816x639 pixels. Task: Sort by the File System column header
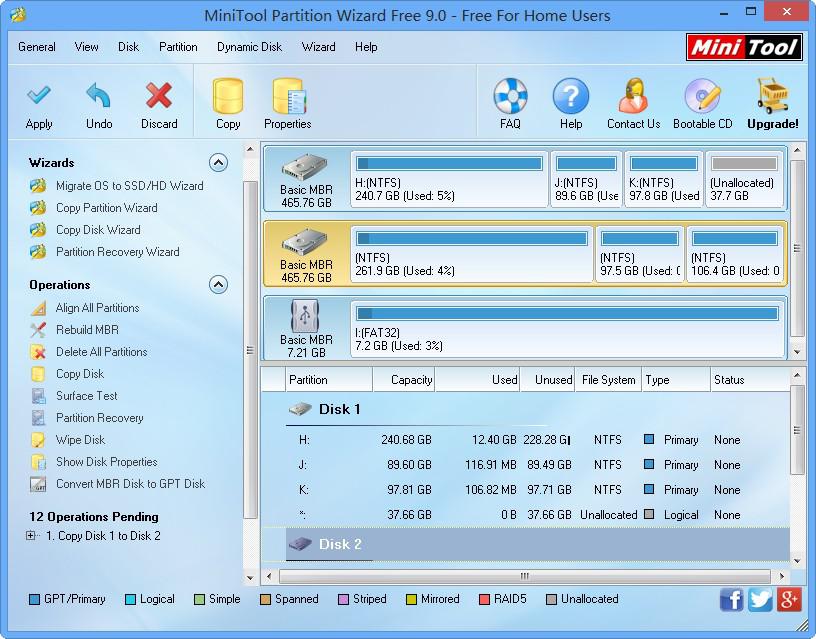click(608, 380)
